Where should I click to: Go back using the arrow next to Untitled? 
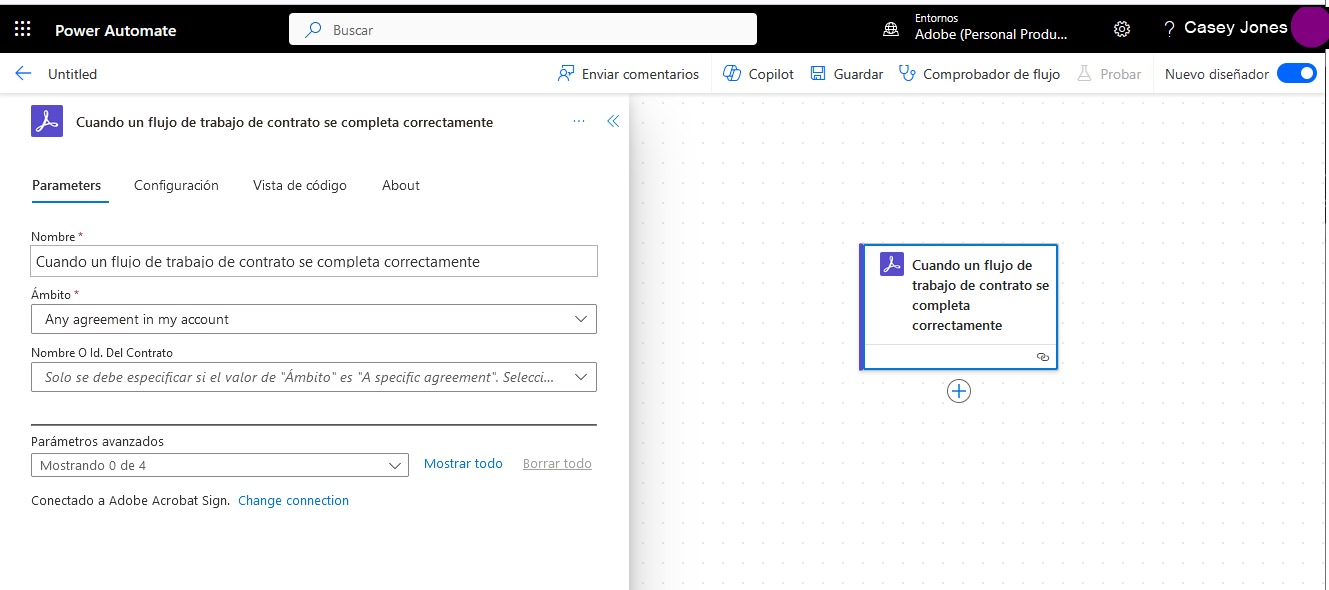(x=22, y=73)
